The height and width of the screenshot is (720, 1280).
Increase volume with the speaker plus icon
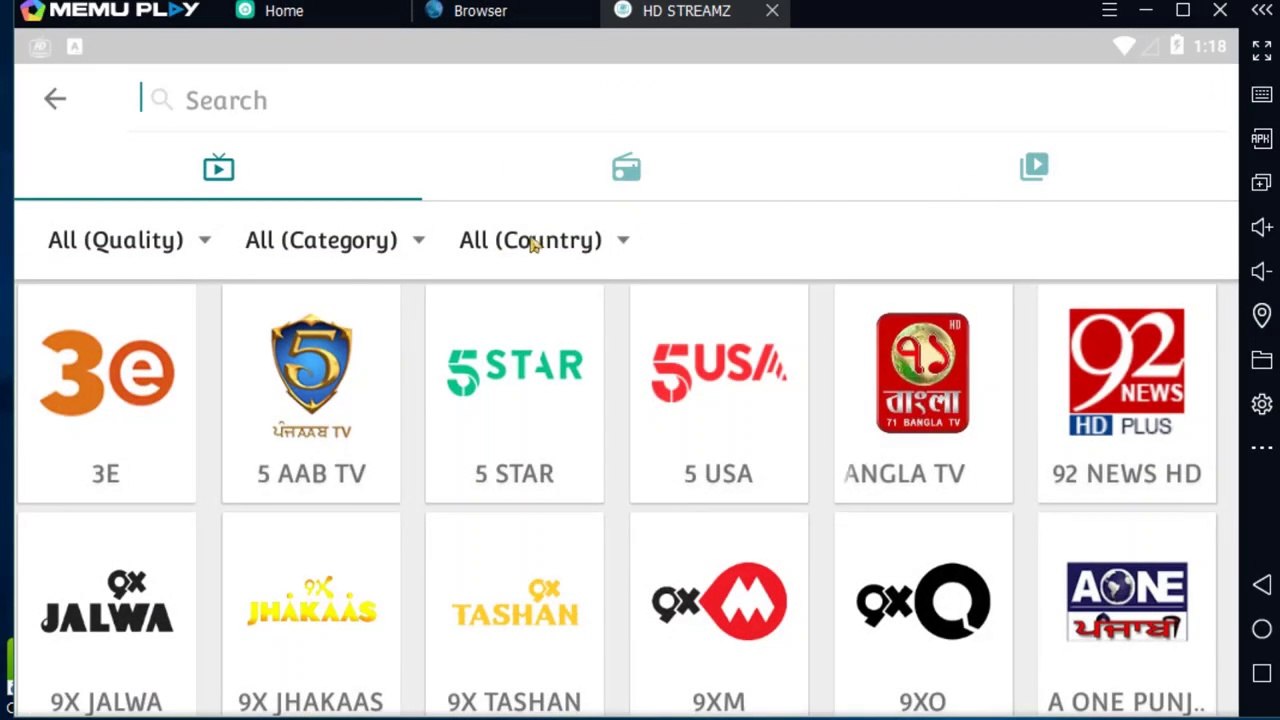[1262, 227]
